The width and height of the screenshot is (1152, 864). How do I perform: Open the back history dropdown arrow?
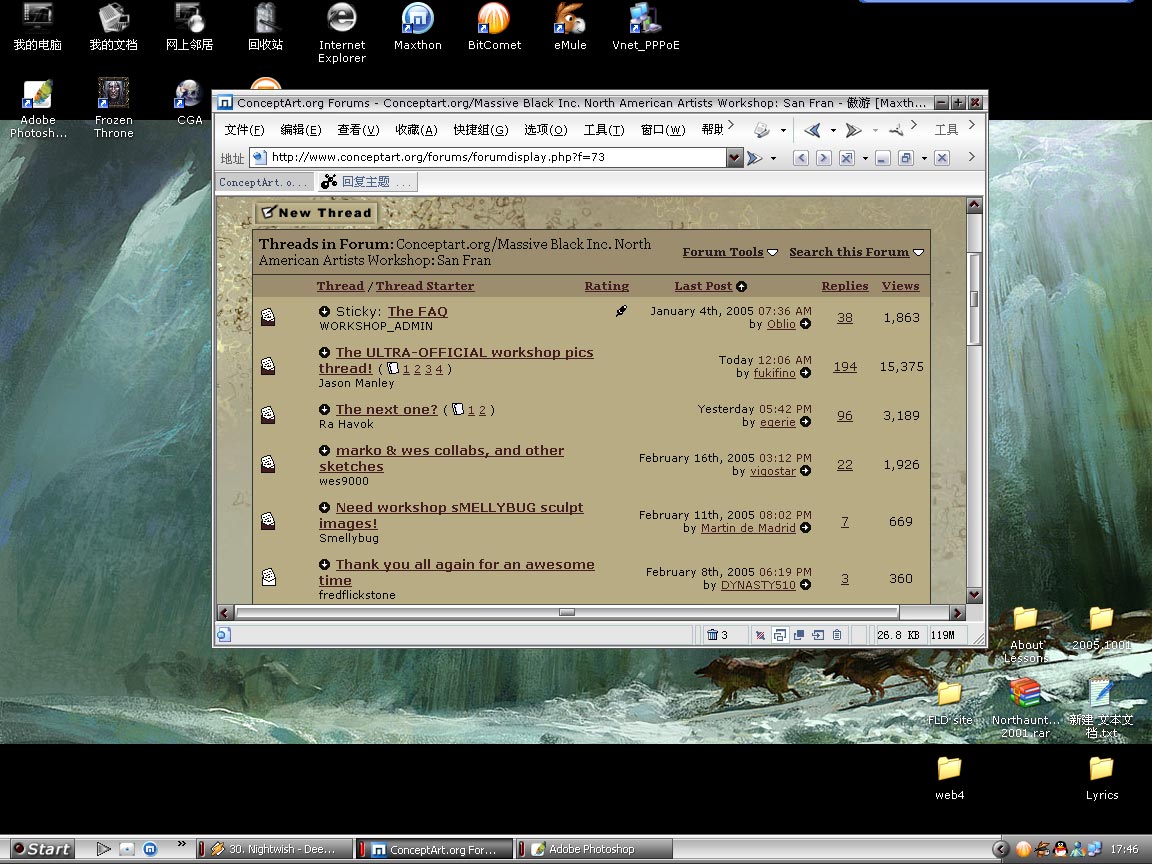pyautogui.click(x=833, y=131)
